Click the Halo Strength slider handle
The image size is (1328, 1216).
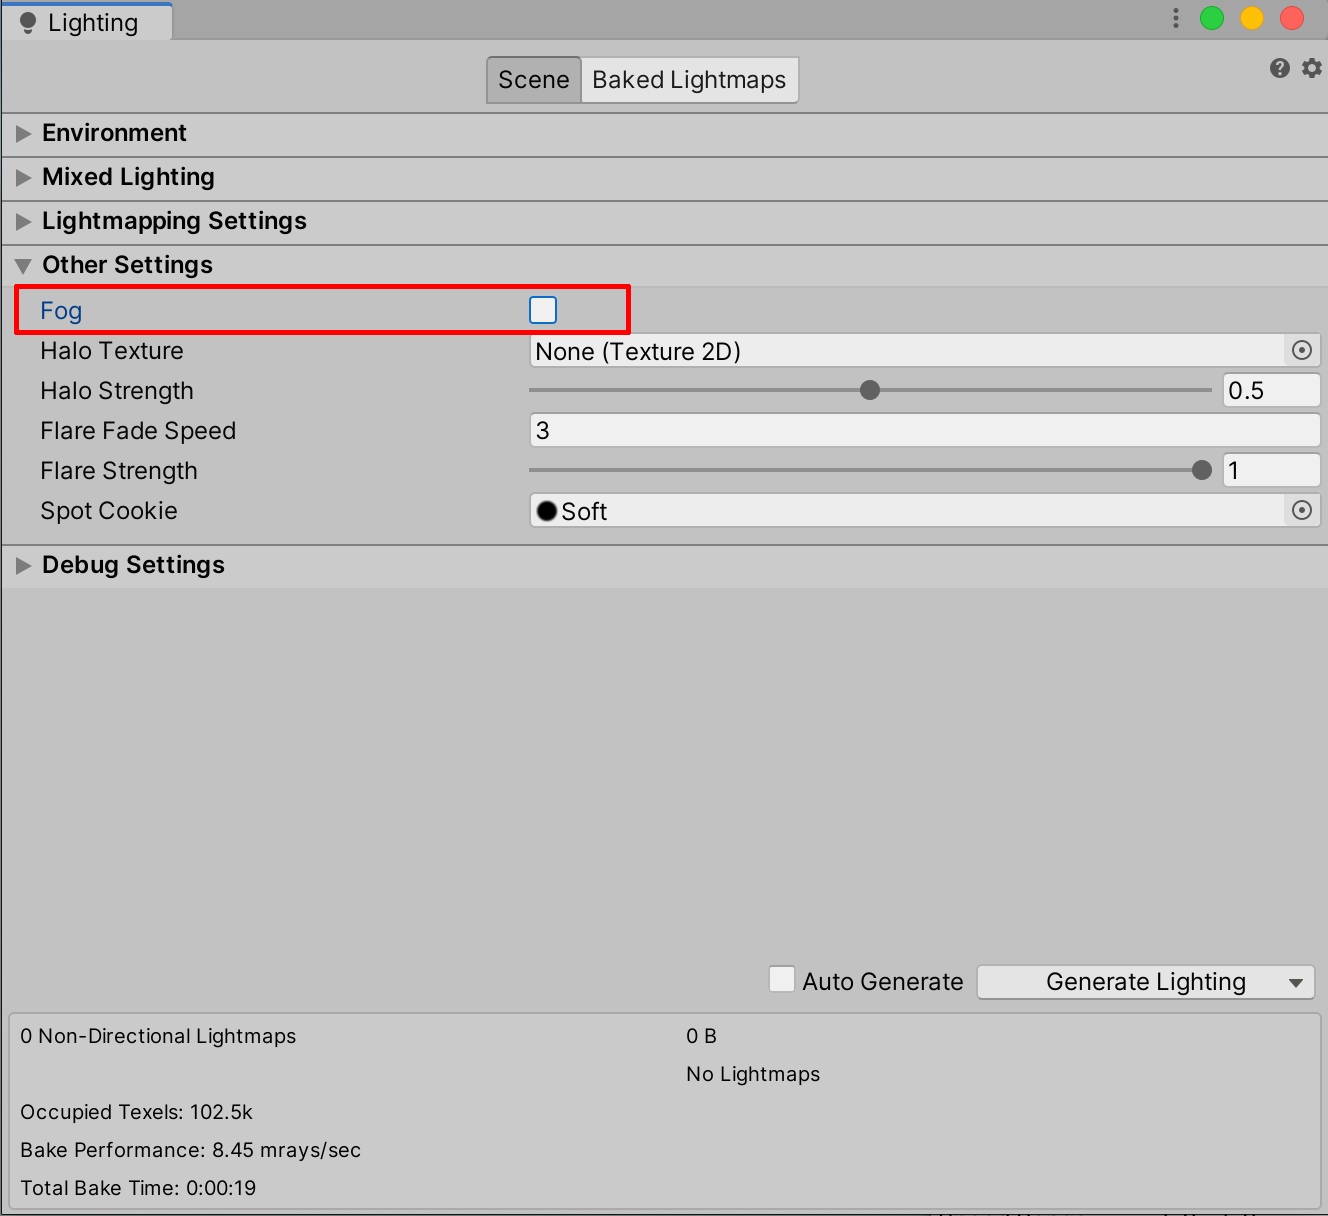pyautogui.click(x=870, y=390)
